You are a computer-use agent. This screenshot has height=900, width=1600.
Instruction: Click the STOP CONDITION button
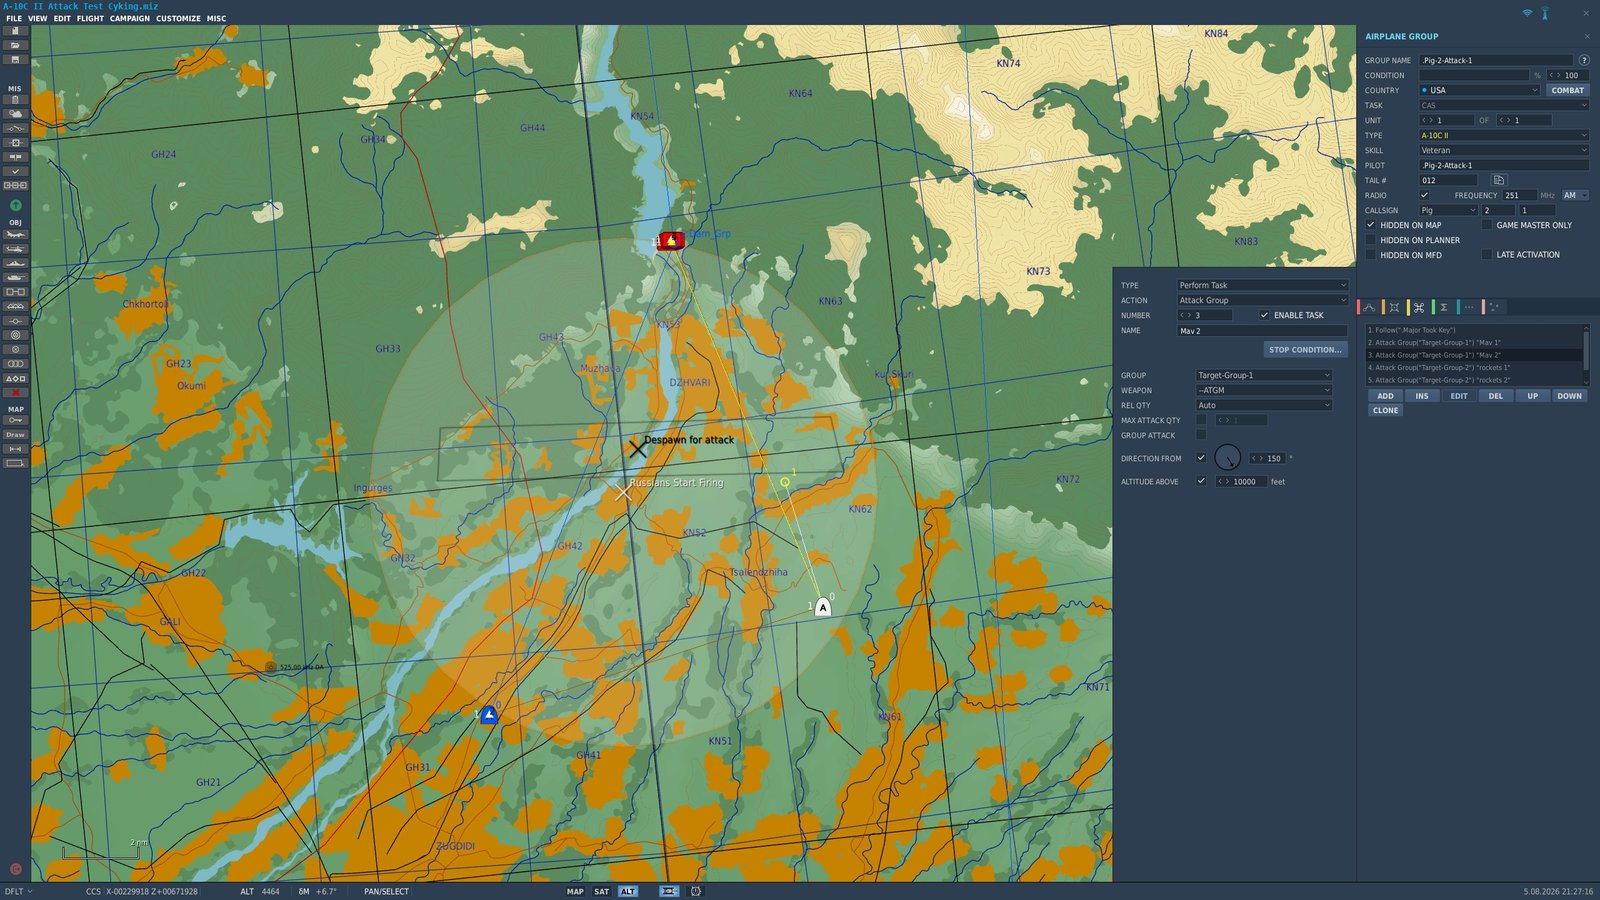tap(1305, 350)
